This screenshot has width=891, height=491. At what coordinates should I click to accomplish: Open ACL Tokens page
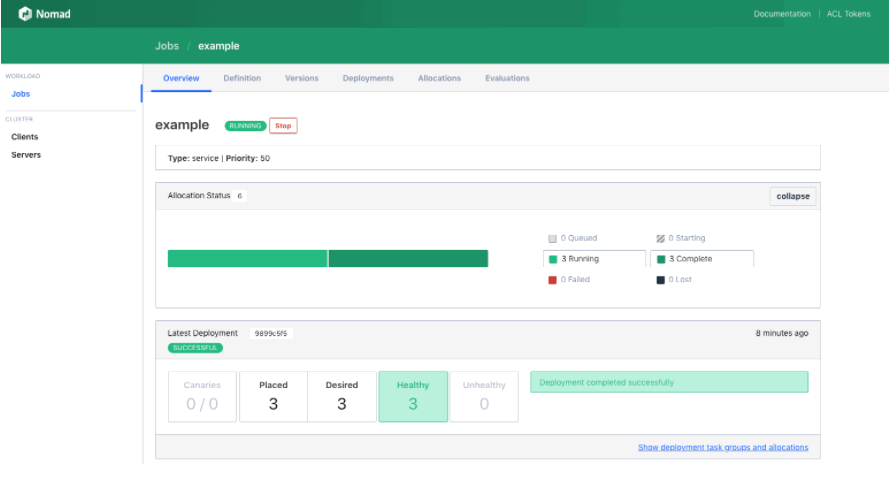[848, 14]
